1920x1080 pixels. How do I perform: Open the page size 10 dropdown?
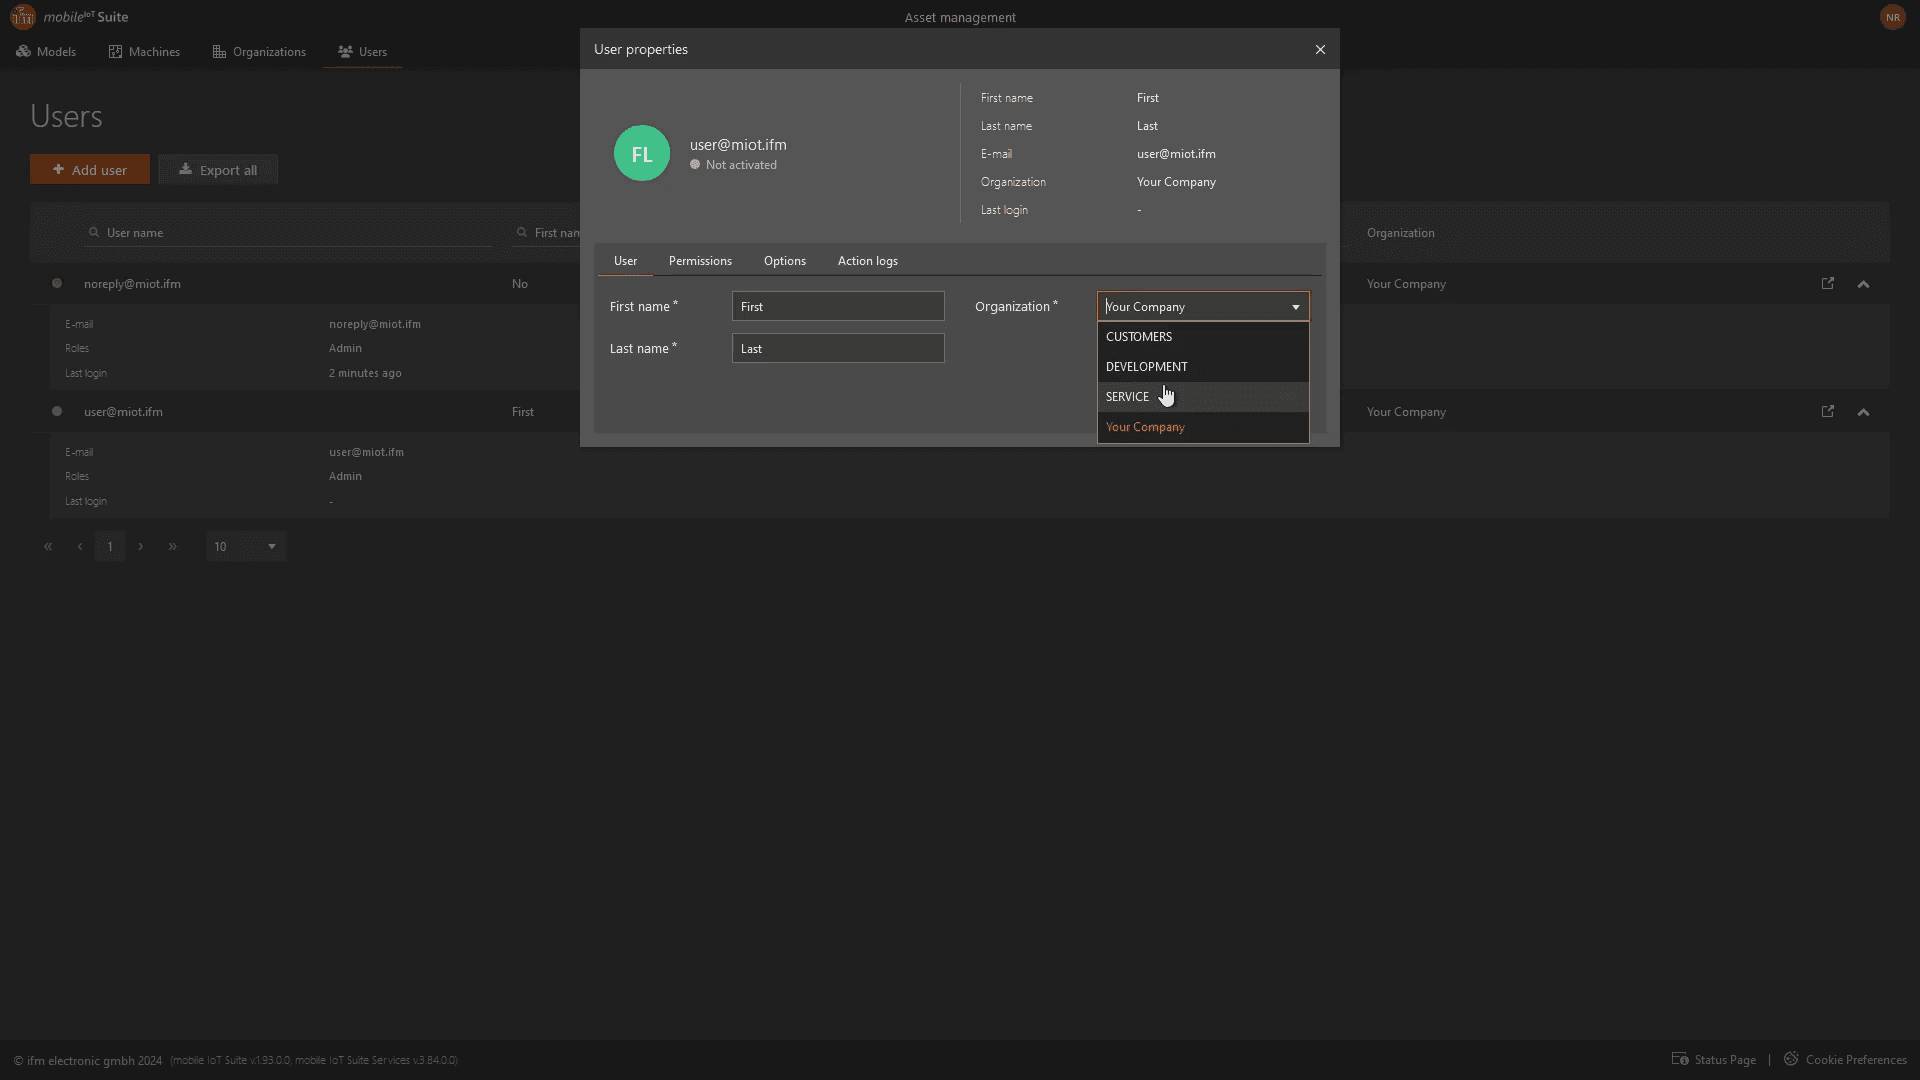[x=246, y=547]
